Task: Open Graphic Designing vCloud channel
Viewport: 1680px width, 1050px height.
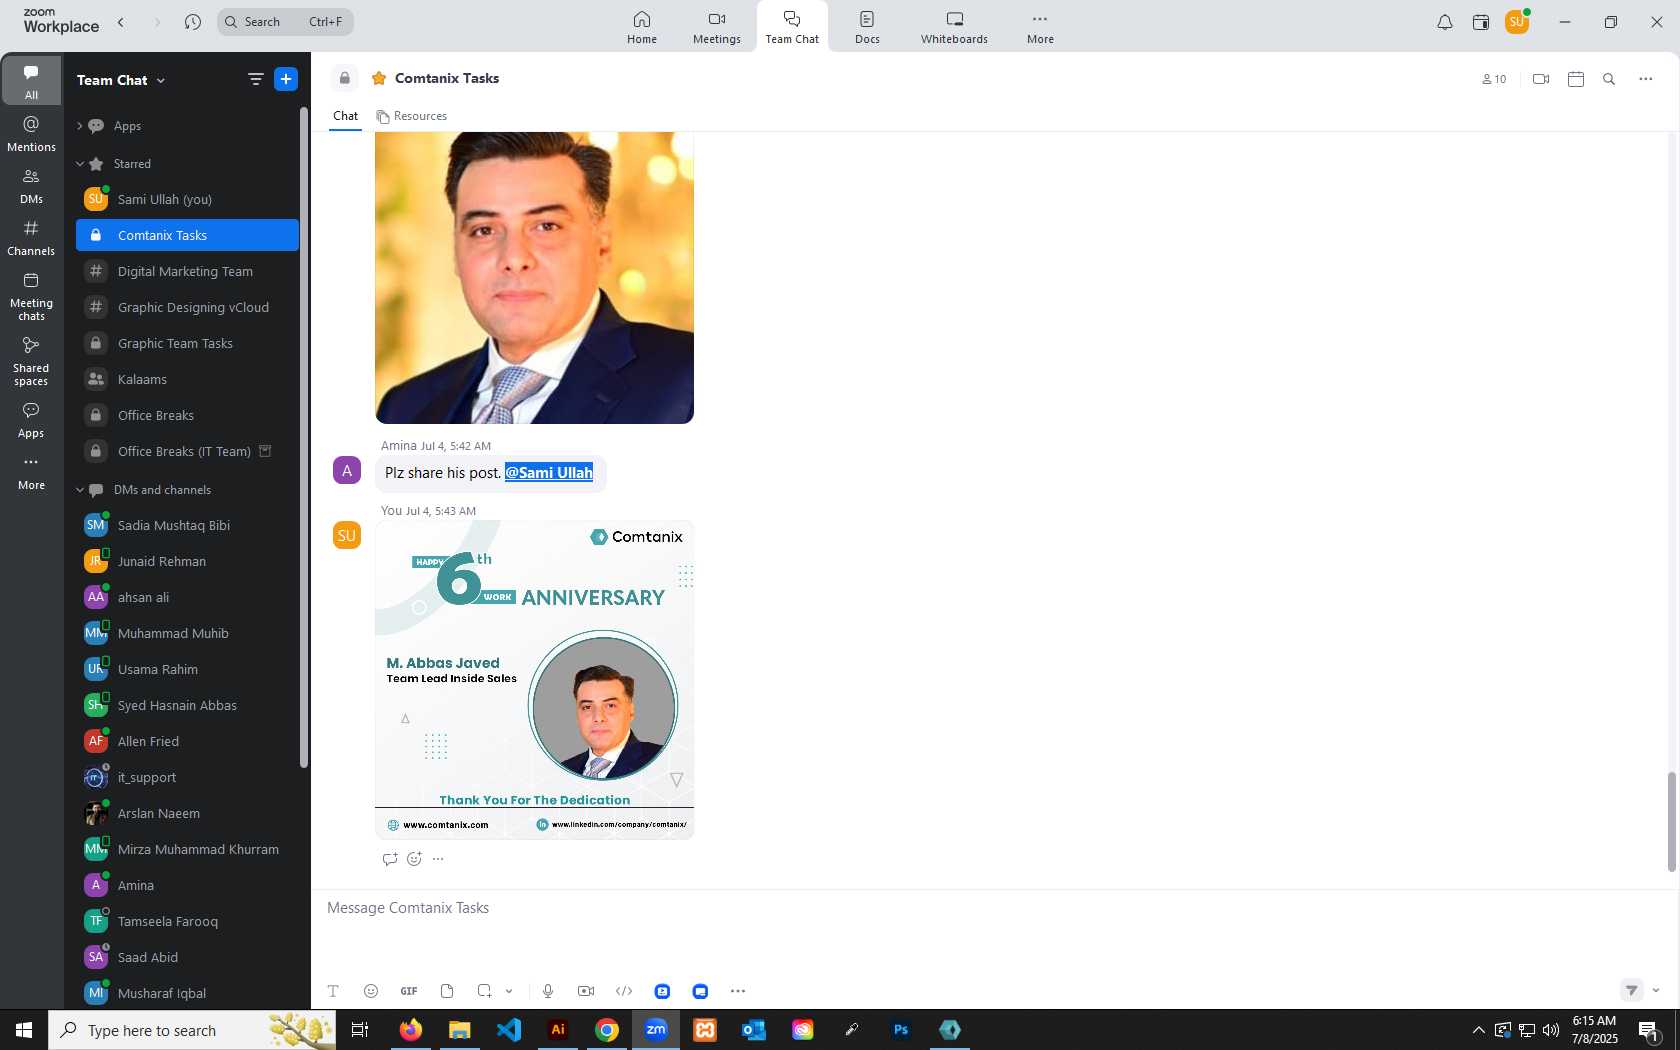Action: (x=187, y=307)
